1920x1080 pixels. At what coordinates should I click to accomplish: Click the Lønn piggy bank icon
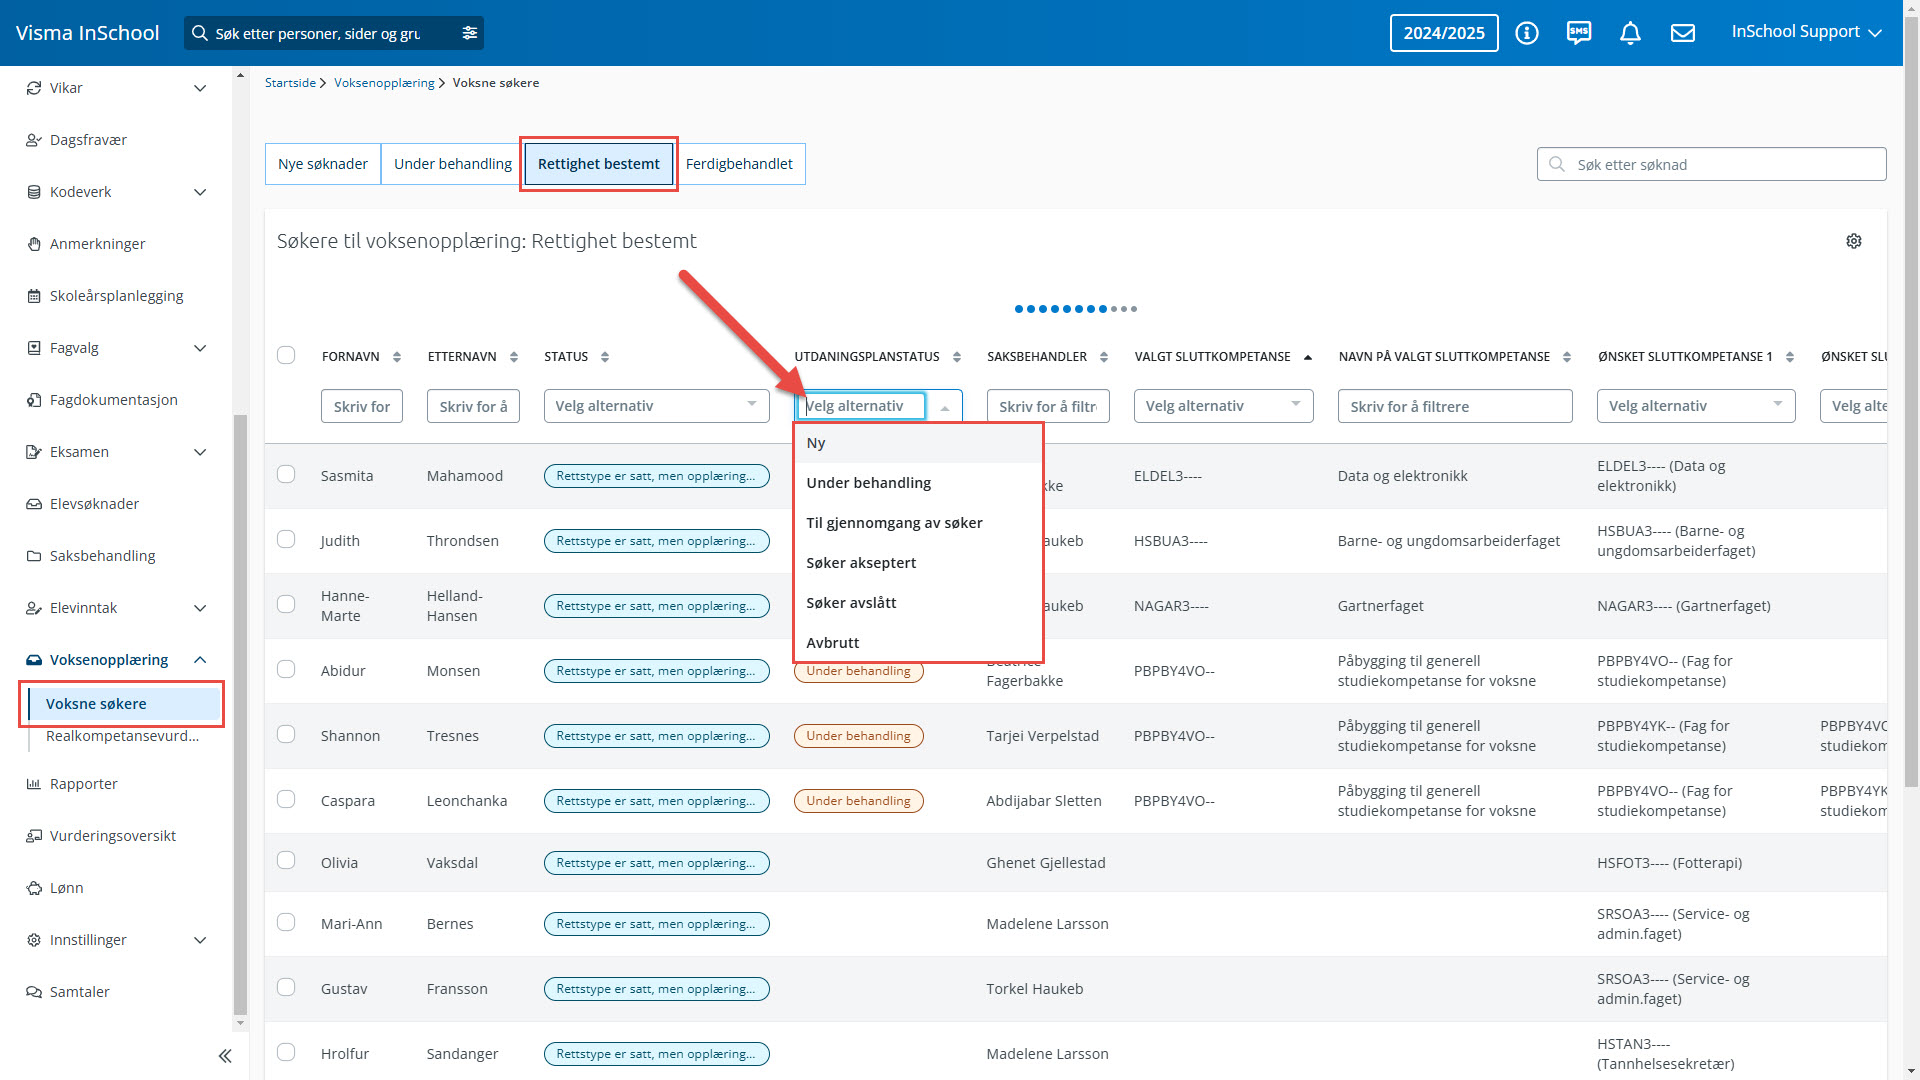pyautogui.click(x=34, y=888)
